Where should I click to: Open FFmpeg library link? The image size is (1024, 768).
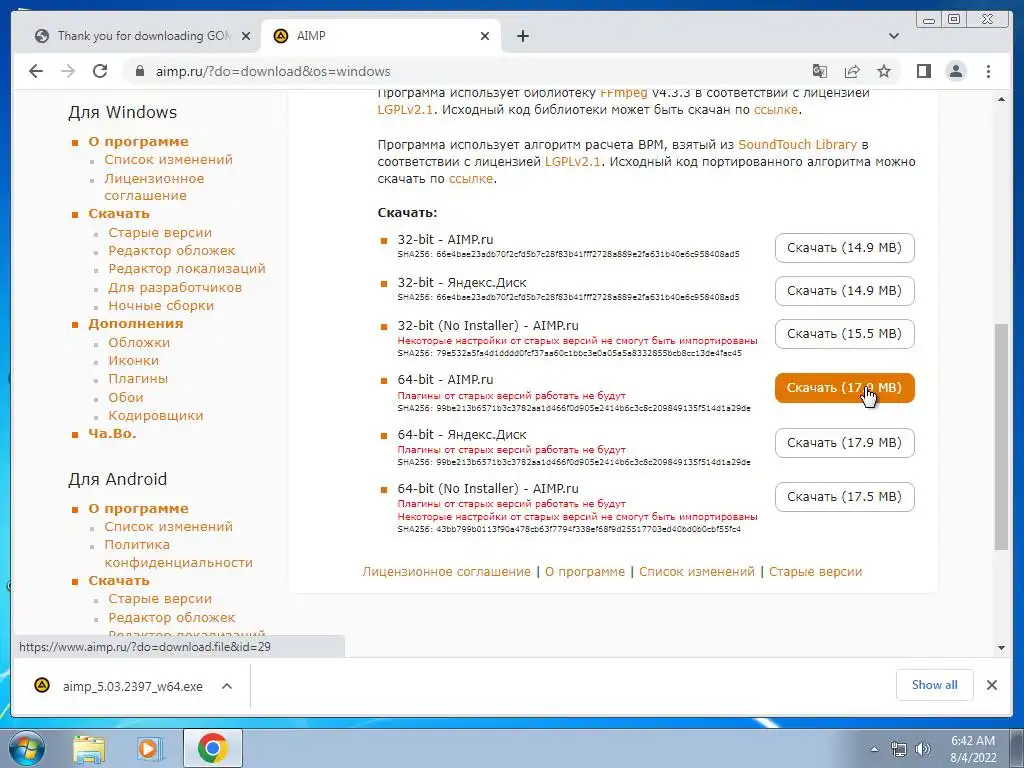[624, 93]
